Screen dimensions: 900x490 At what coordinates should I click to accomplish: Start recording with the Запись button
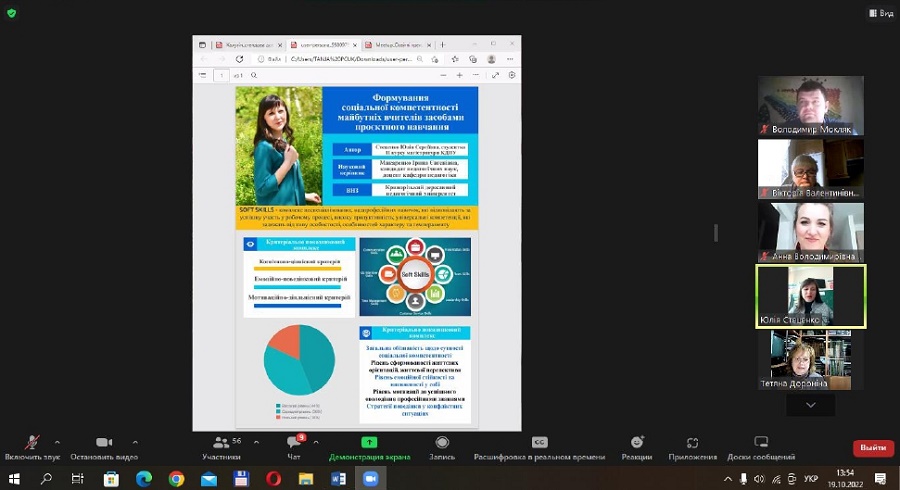[442, 446]
